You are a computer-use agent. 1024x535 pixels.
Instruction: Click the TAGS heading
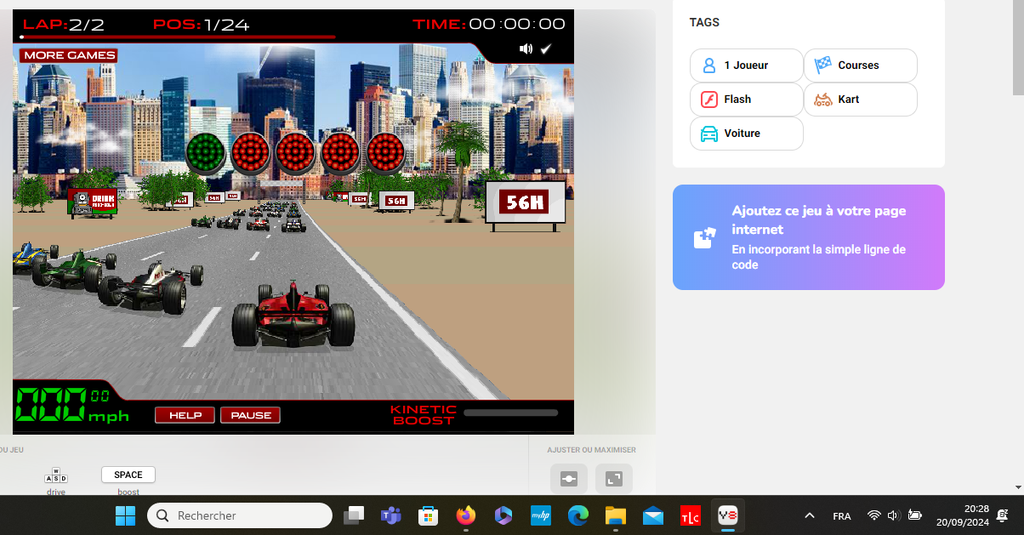point(704,22)
